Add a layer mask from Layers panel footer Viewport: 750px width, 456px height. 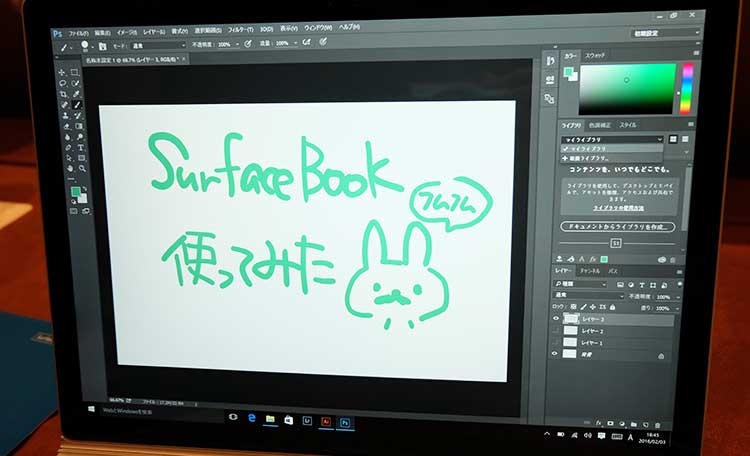pyautogui.click(x=610, y=423)
